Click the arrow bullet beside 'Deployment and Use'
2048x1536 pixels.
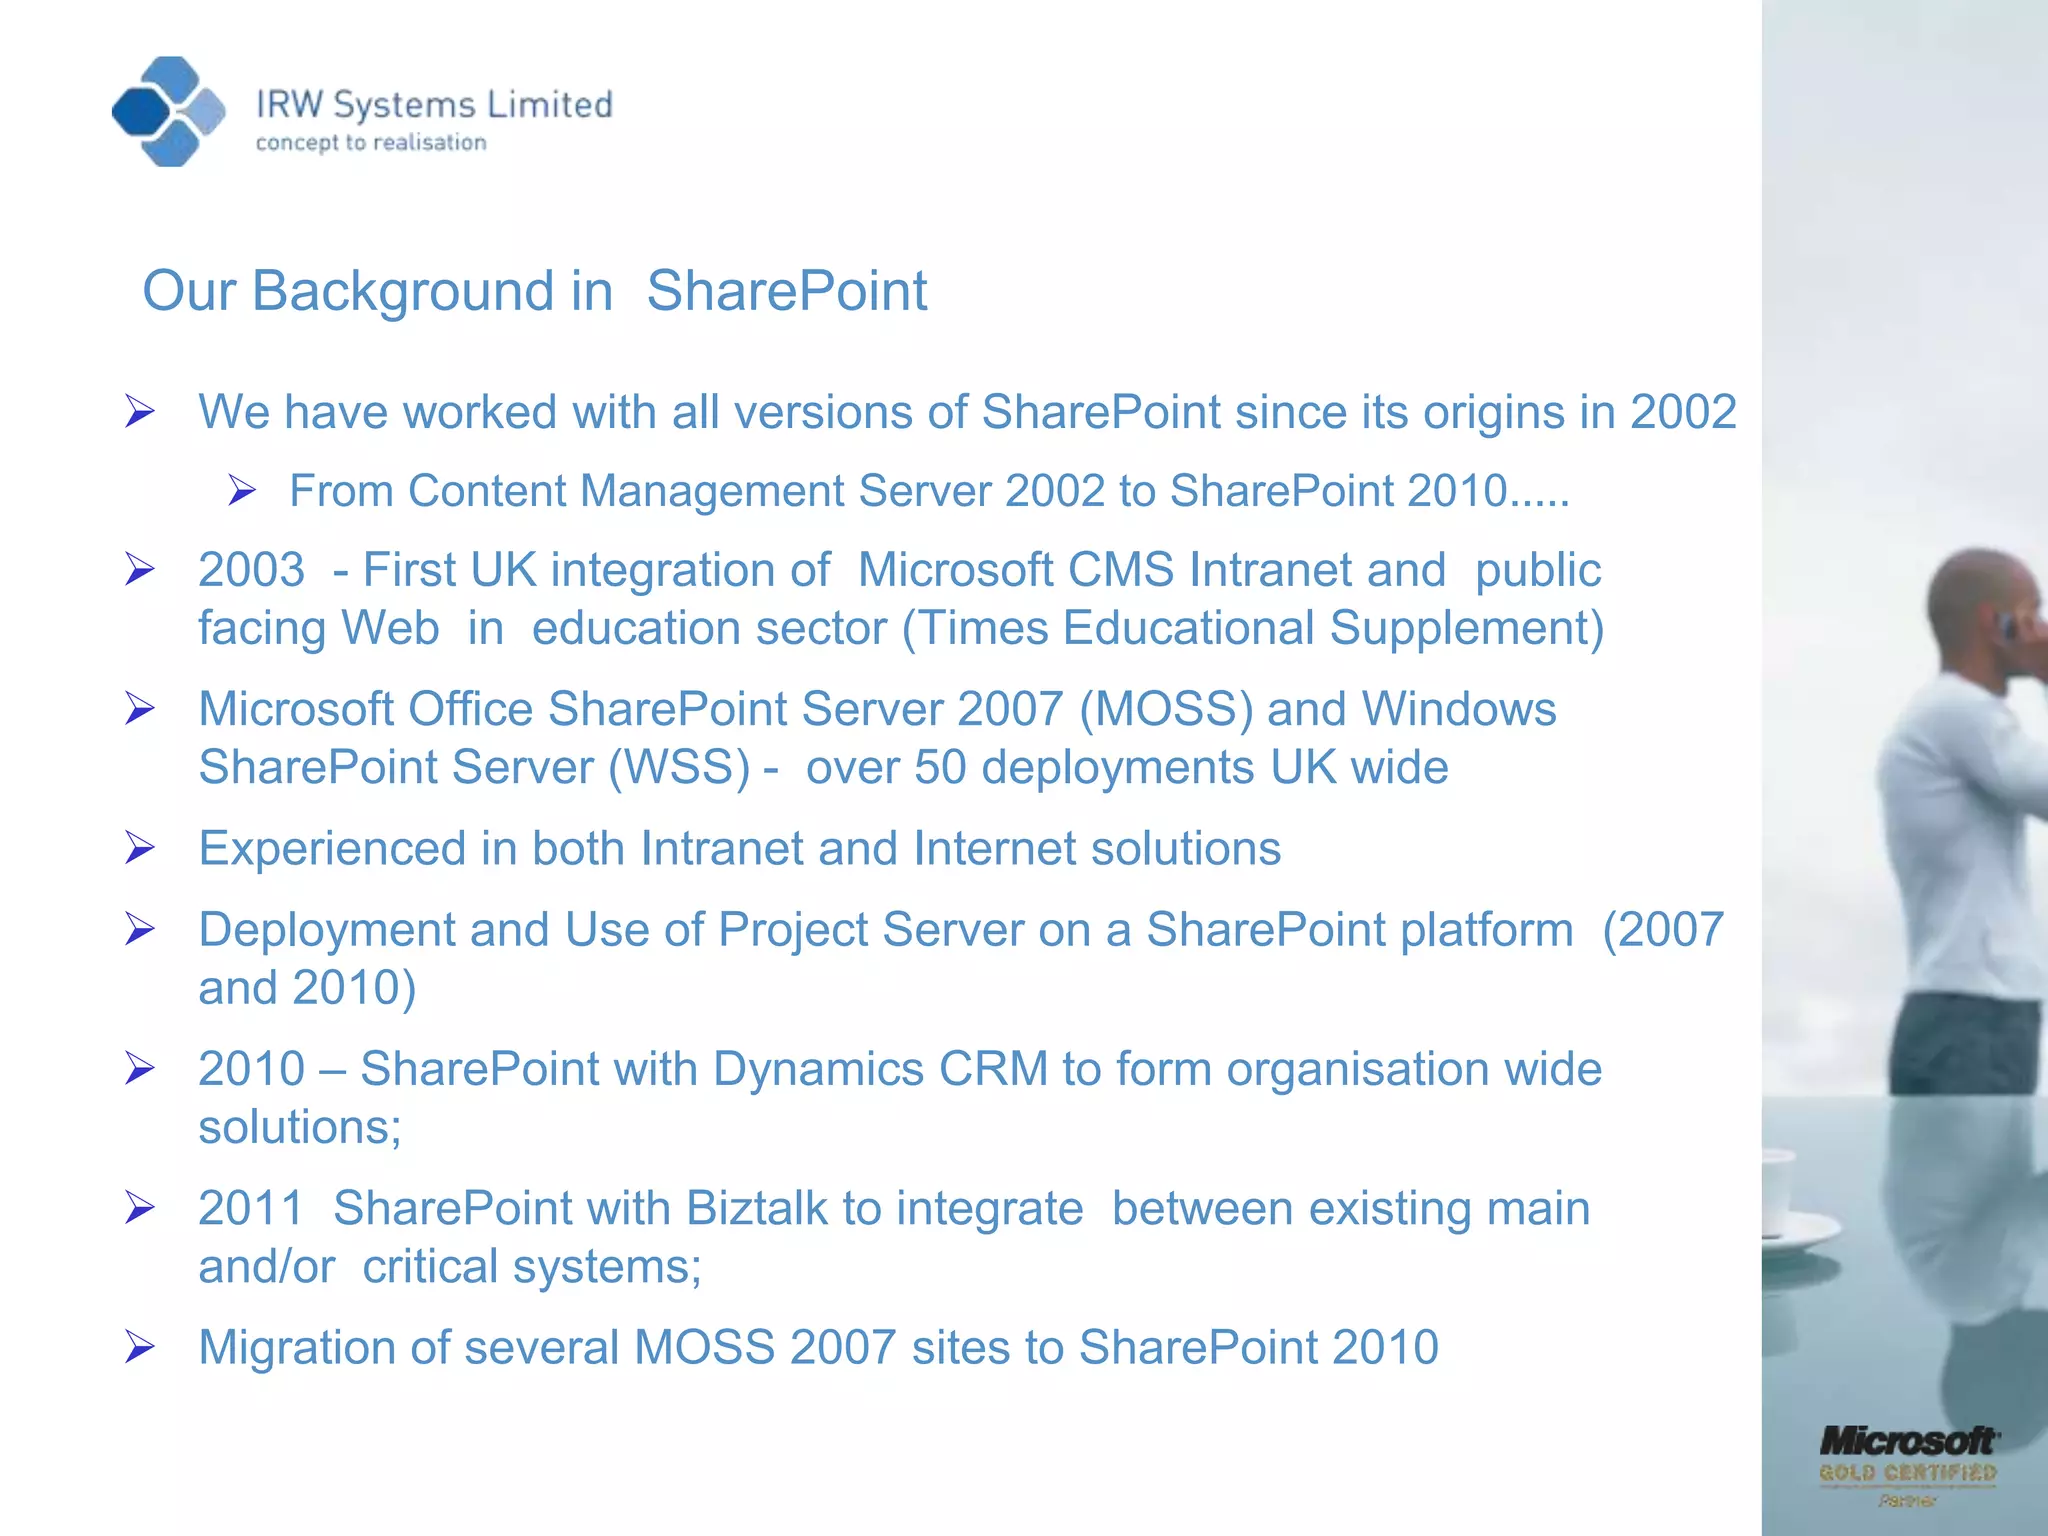[x=140, y=930]
